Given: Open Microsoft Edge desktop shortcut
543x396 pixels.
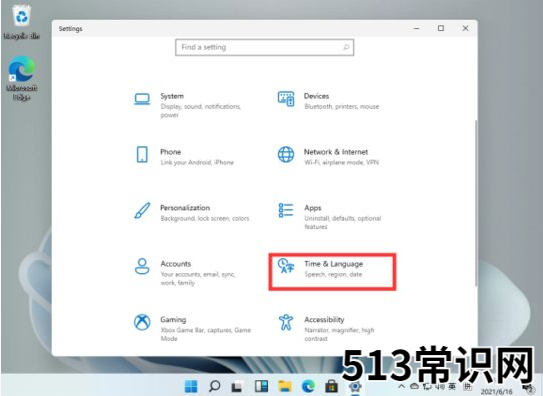Looking at the screenshot, I should tap(21, 78).
